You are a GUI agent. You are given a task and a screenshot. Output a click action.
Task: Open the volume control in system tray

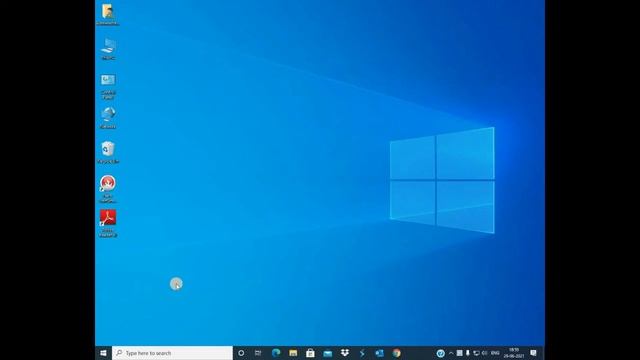click(x=484, y=353)
